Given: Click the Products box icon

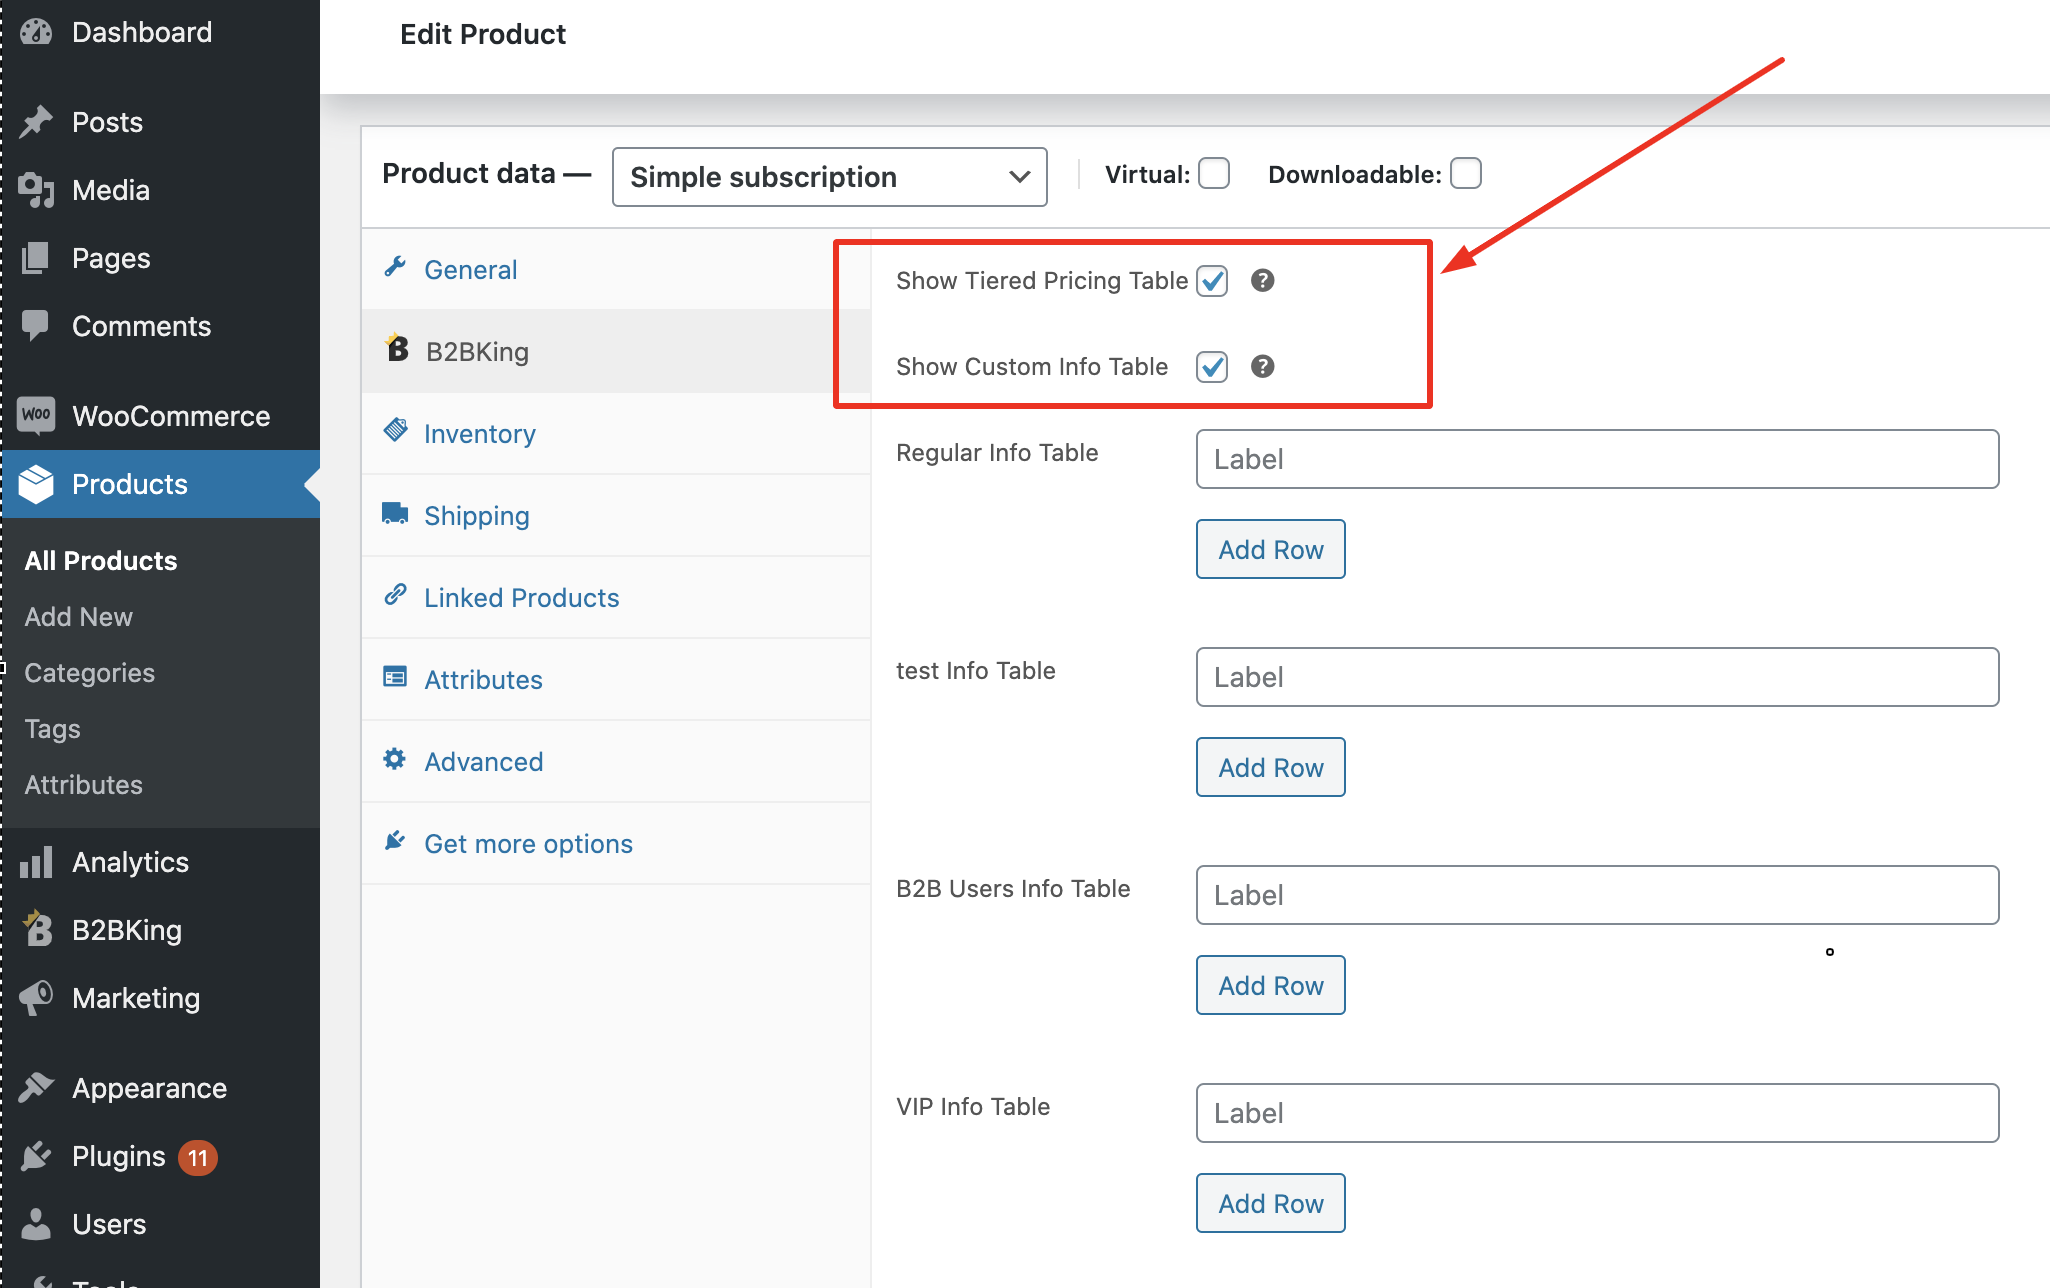Looking at the screenshot, I should [x=36, y=484].
